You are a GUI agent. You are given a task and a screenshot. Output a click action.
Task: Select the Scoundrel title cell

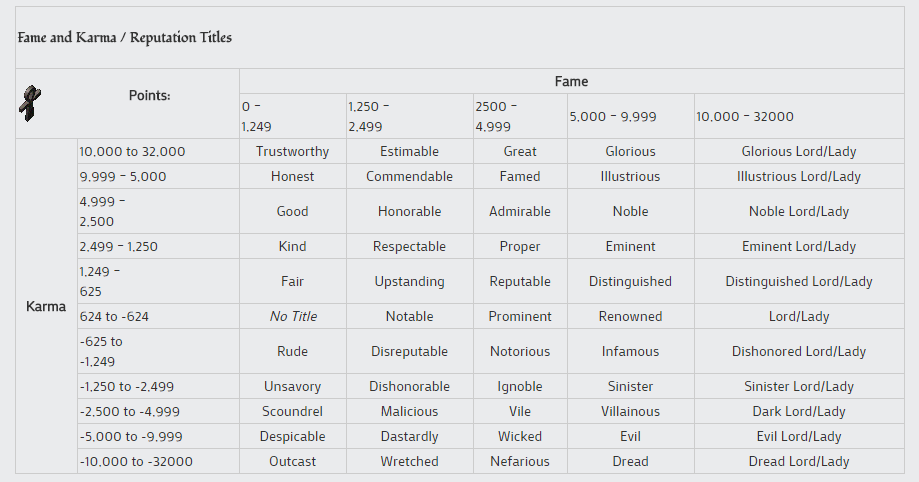tap(292, 411)
